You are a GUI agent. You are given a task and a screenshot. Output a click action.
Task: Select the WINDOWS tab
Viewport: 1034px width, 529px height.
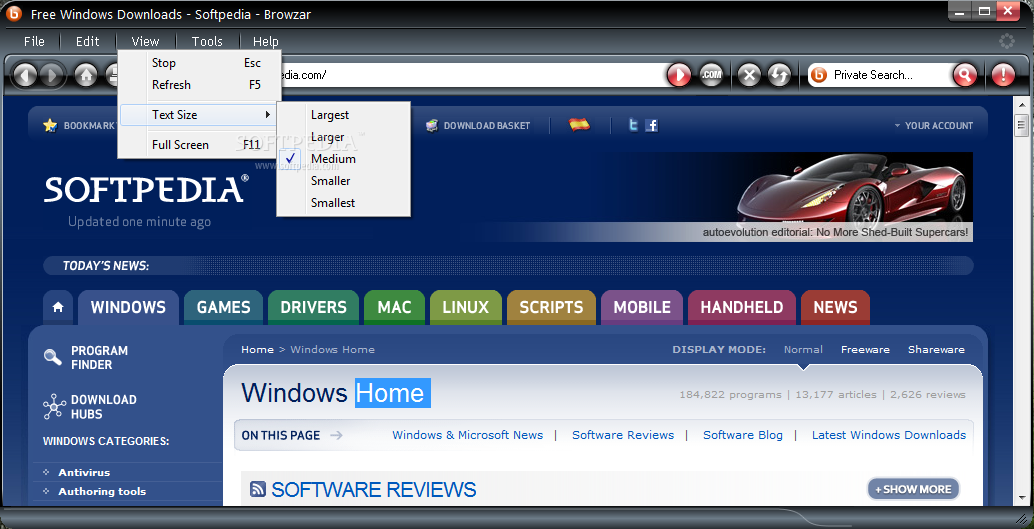[x=129, y=307]
